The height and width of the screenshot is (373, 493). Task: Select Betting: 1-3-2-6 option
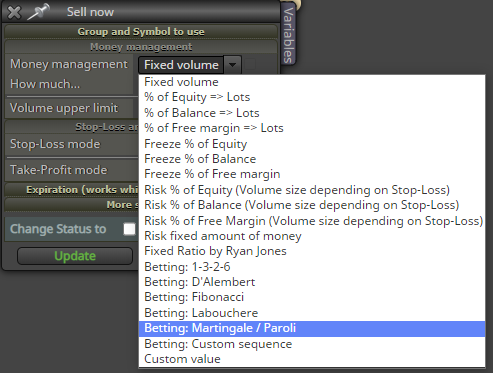tap(312, 267)
